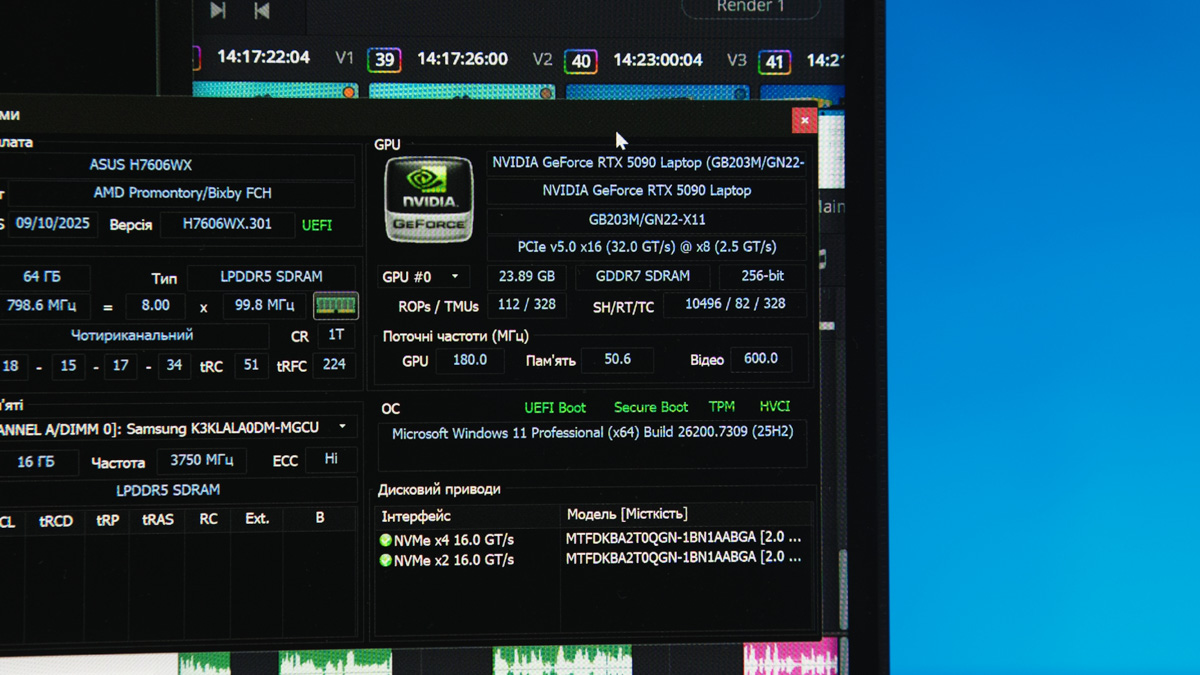Viewport: 1200px width, 675px height.
Task: Click the Чотириканальний memory mode field
Action: tap(132, 336)
